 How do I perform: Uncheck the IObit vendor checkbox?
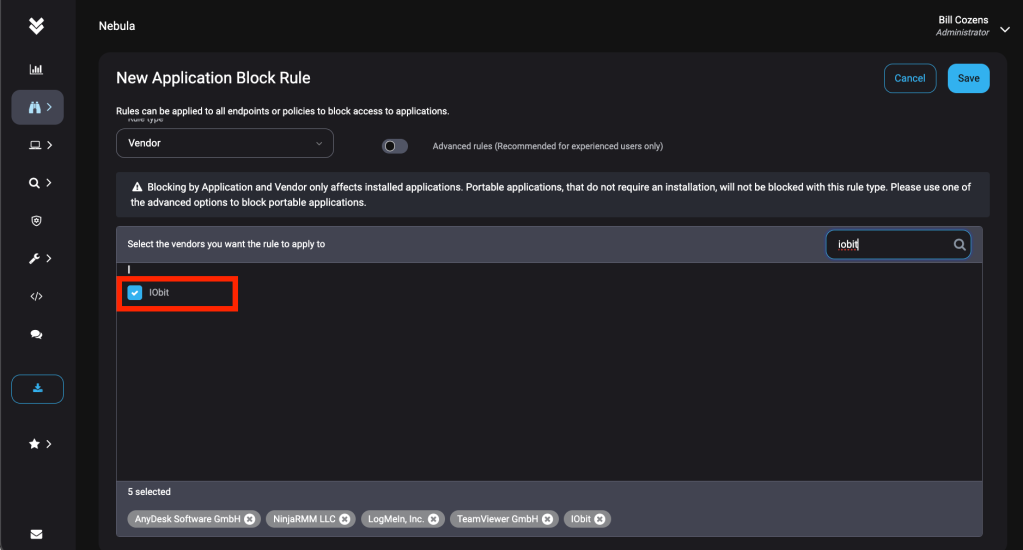134,293
